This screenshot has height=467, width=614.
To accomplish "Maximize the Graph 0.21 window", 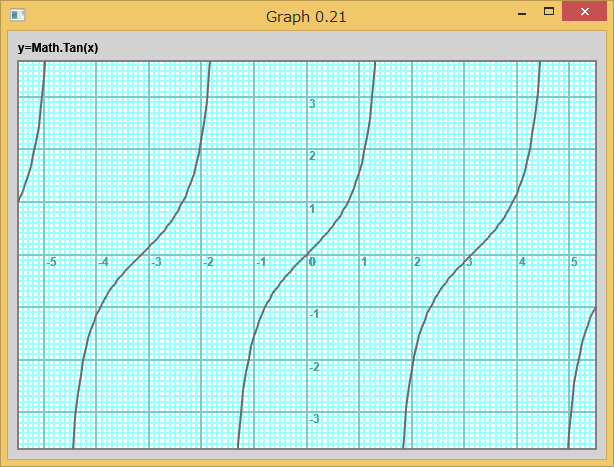I will click(549, 12).
